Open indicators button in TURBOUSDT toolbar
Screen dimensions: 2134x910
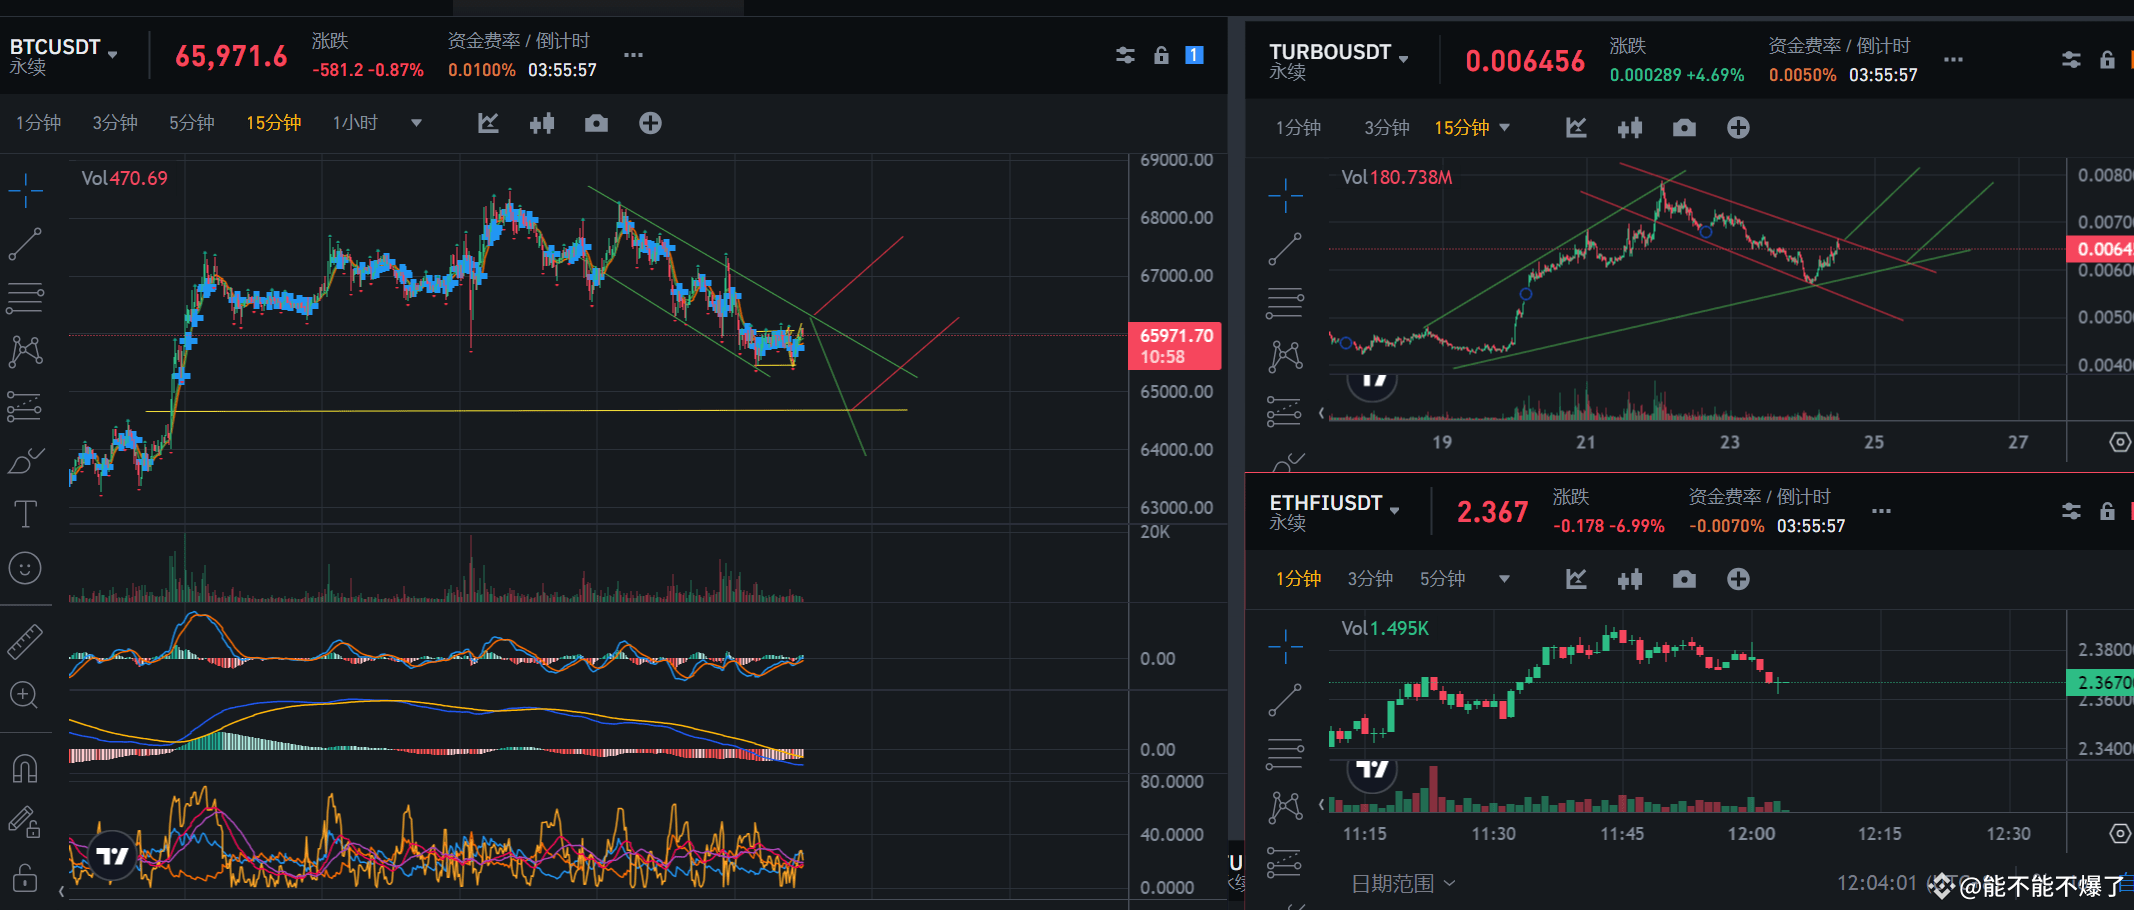(x=1576, y=128)
